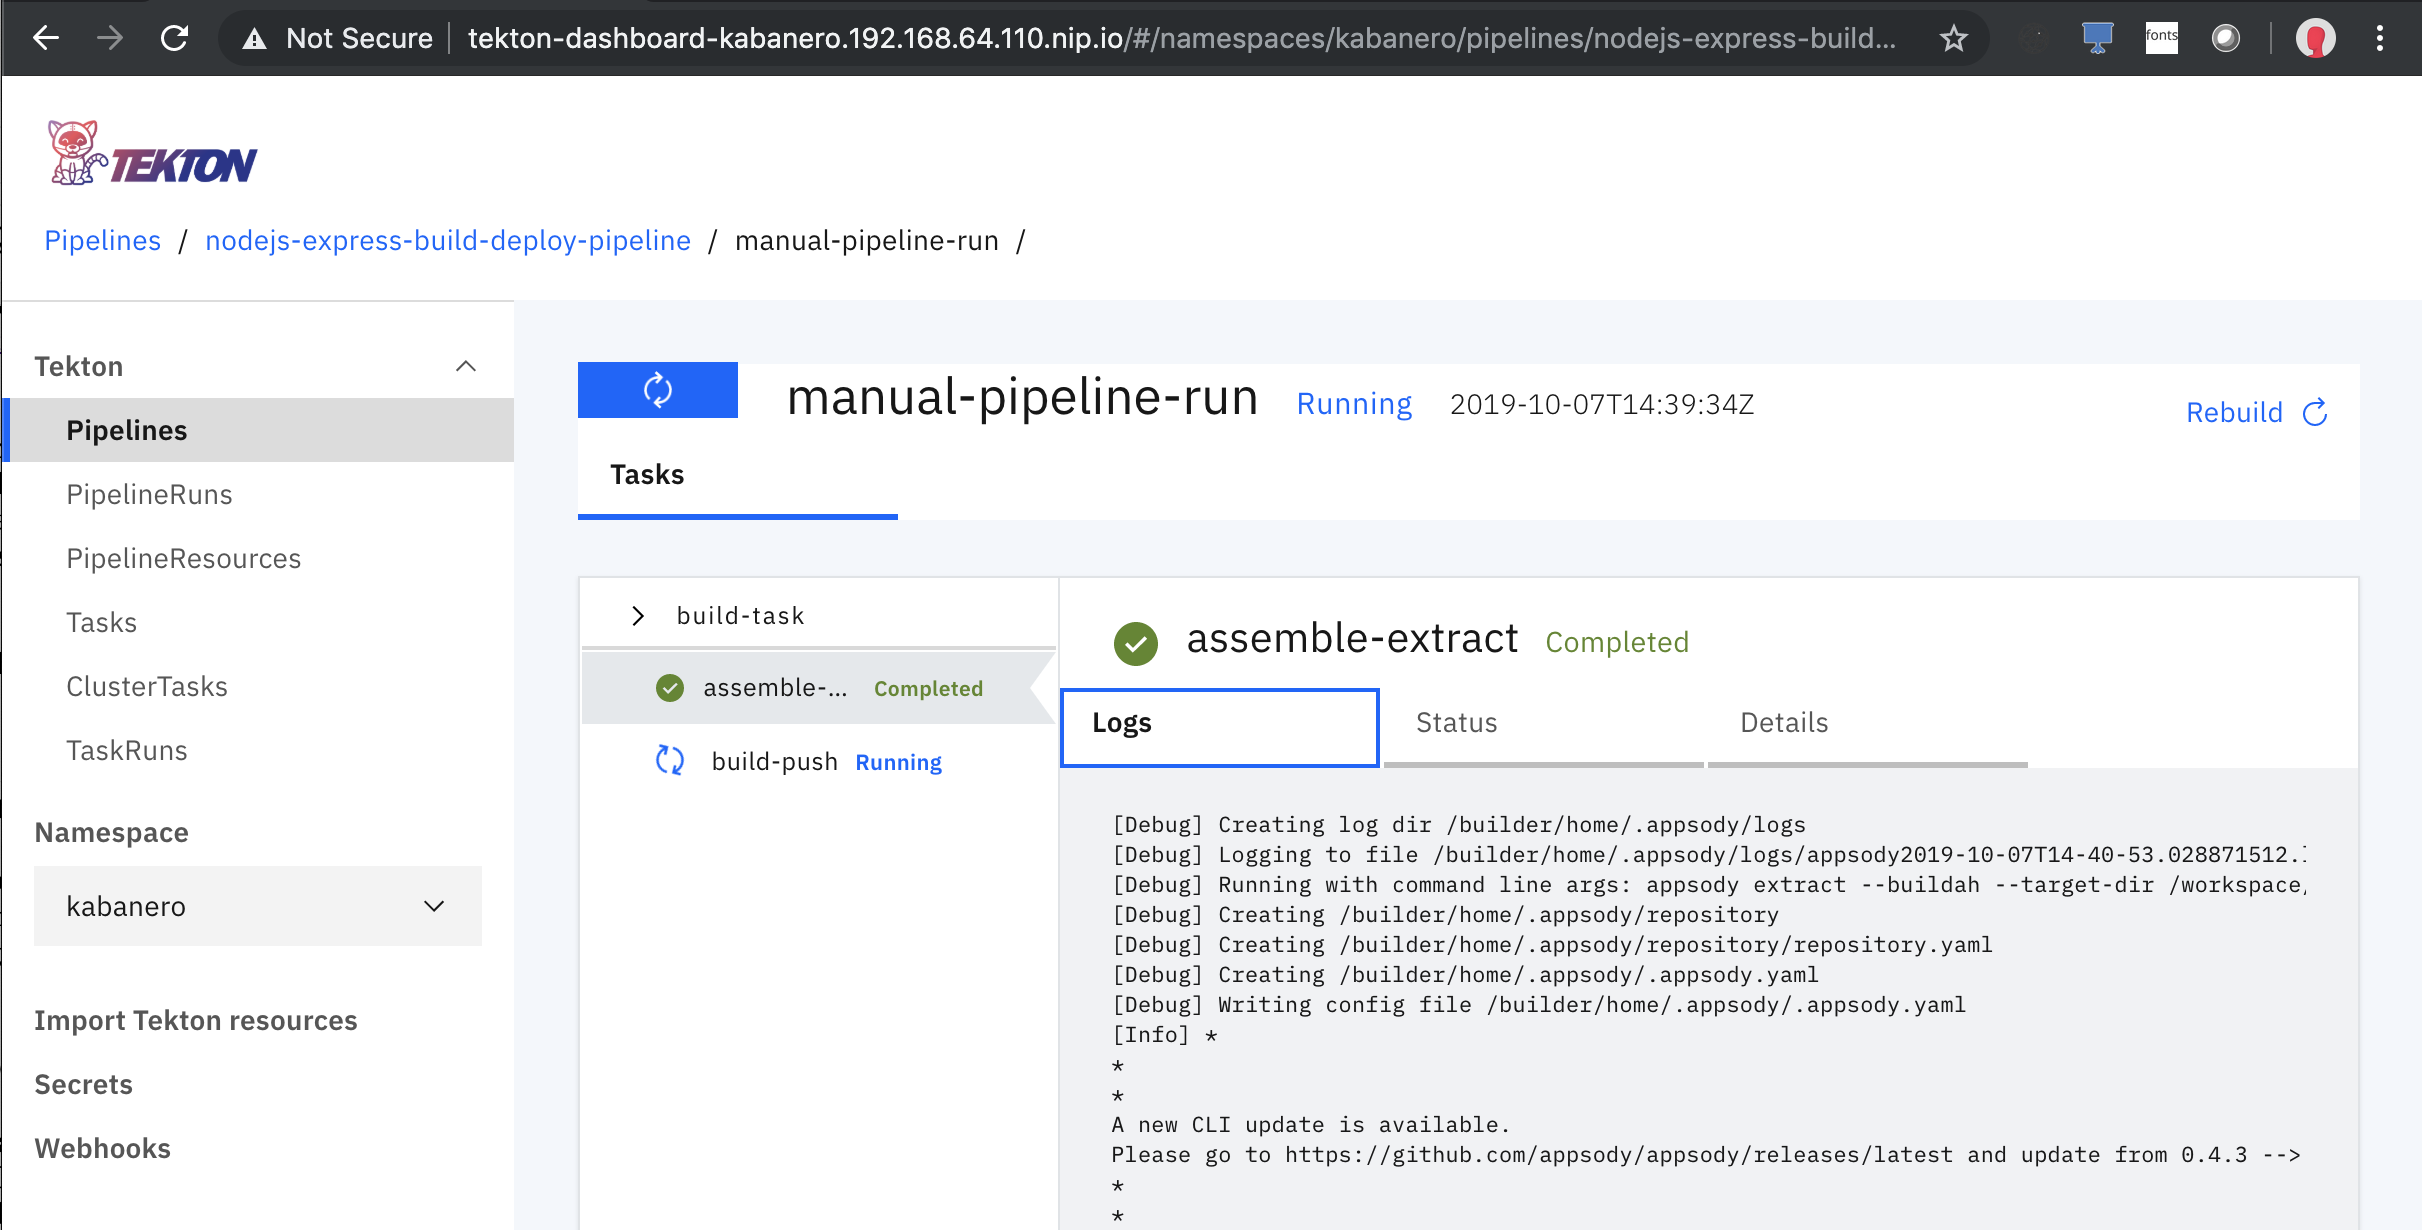Switch to the Status tab
Screen dimensions: 2422x1230
click(1455, 722)
